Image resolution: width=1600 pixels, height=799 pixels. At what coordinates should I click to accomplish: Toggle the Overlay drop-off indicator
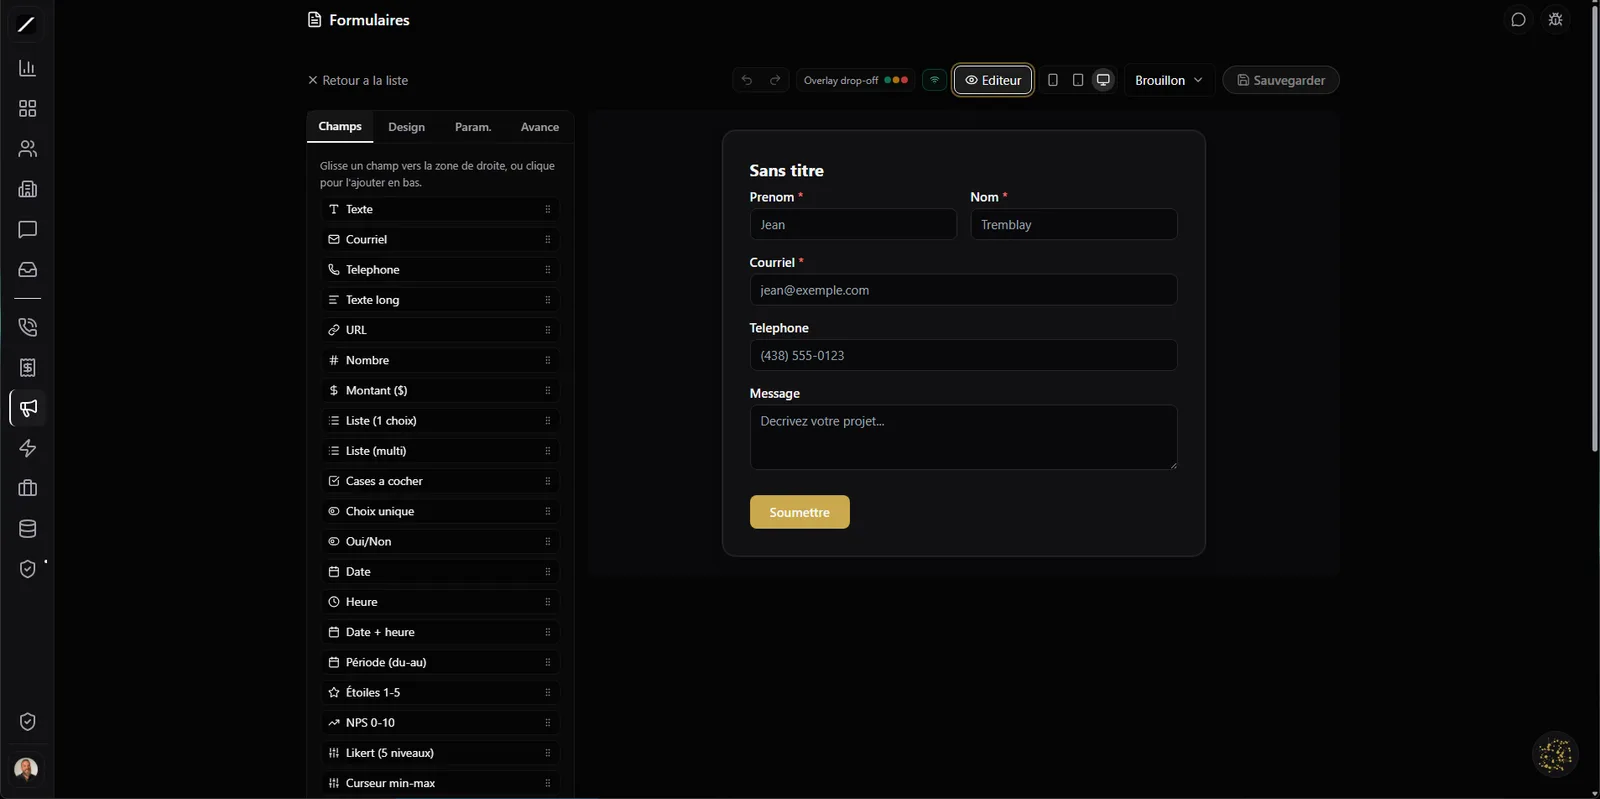[856, 80]
